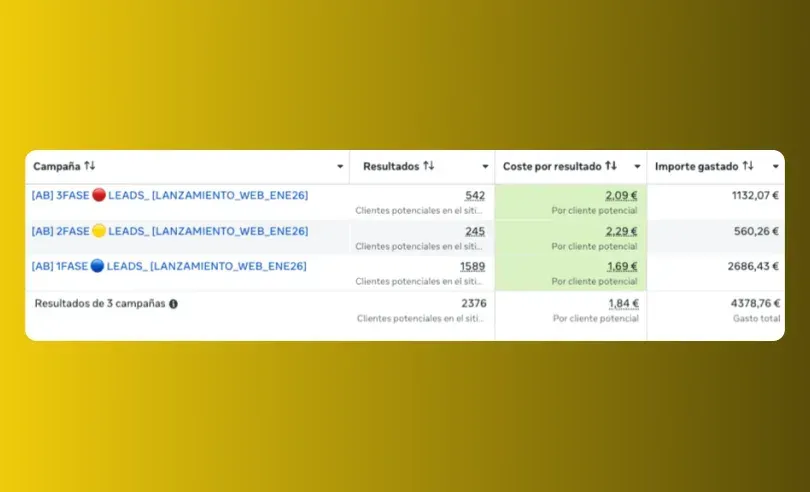This screenshot has height=492, width=810.
Task: Sort by Coste por resultado arrows
Action: click(611, 166)
